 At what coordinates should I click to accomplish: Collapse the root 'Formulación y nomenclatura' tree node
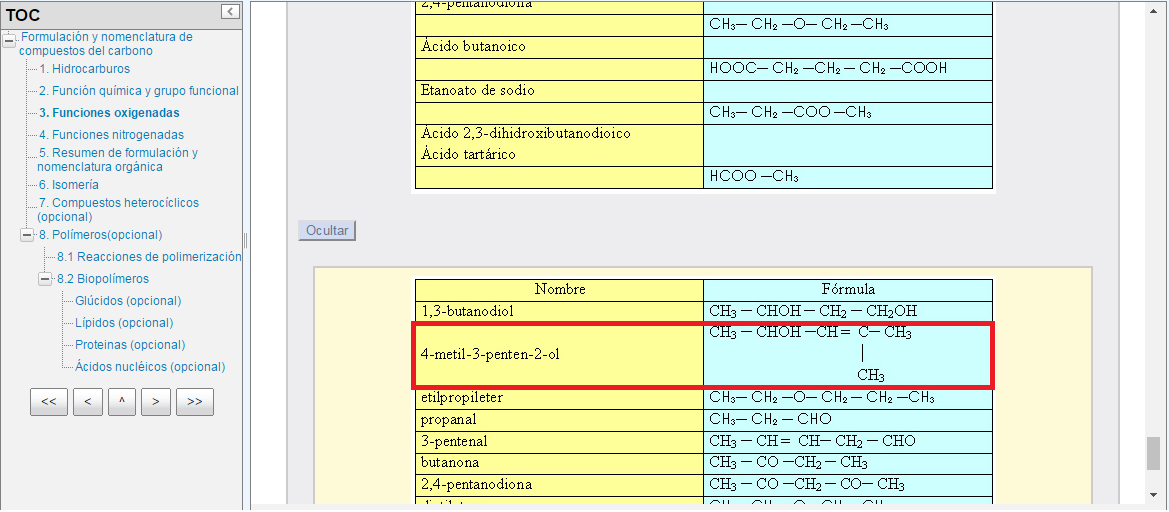point(9,41)
